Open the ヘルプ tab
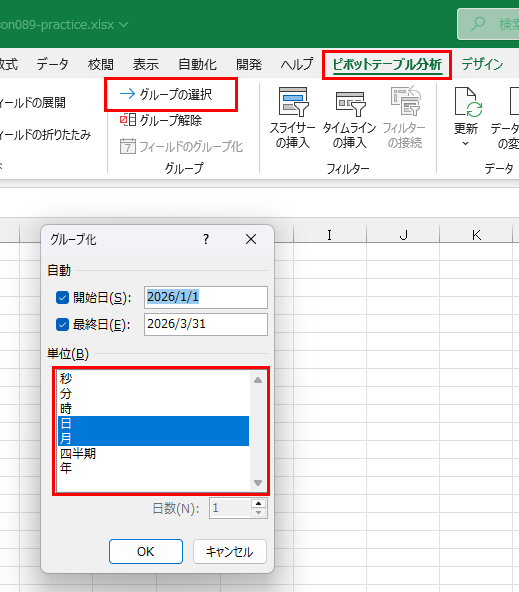 (x=297, y=65)
